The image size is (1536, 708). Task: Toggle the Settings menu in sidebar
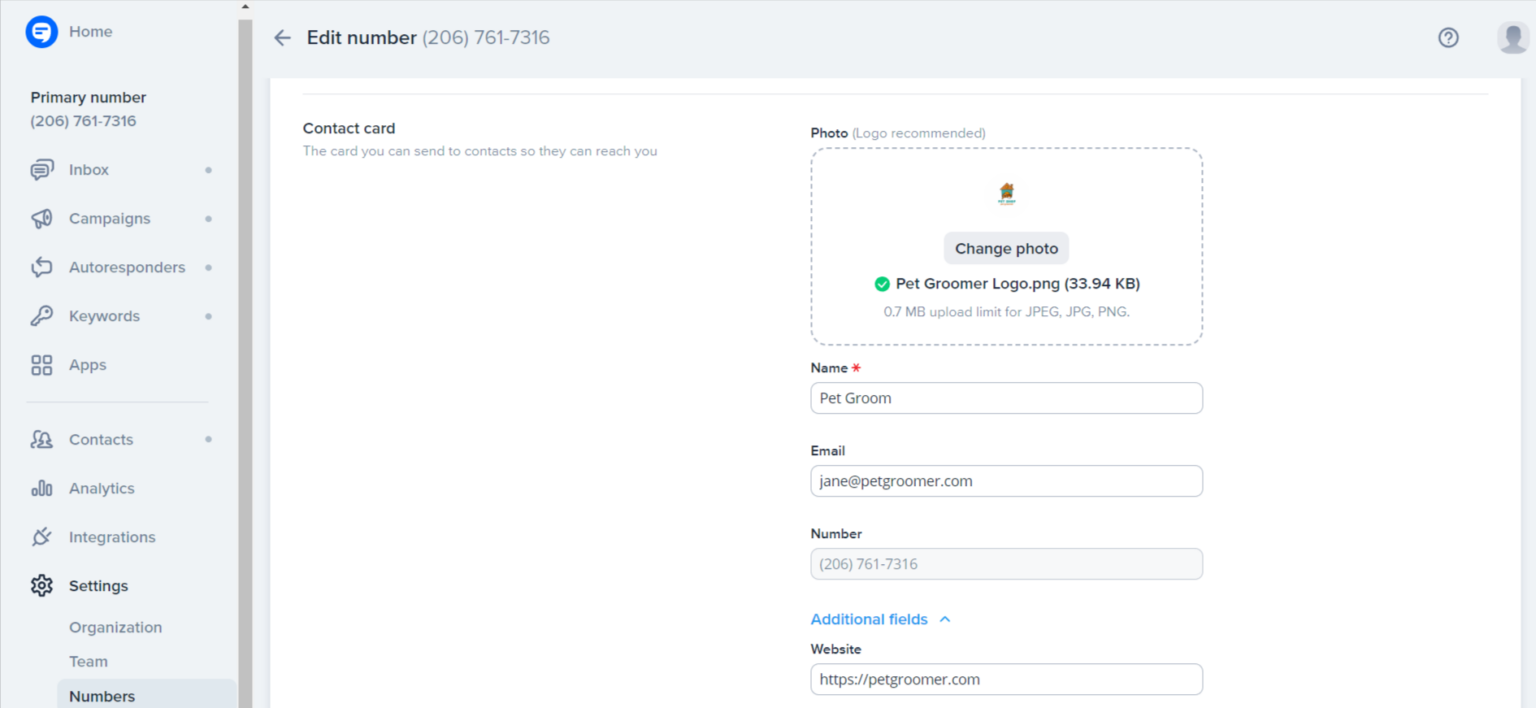click(98, 586)
